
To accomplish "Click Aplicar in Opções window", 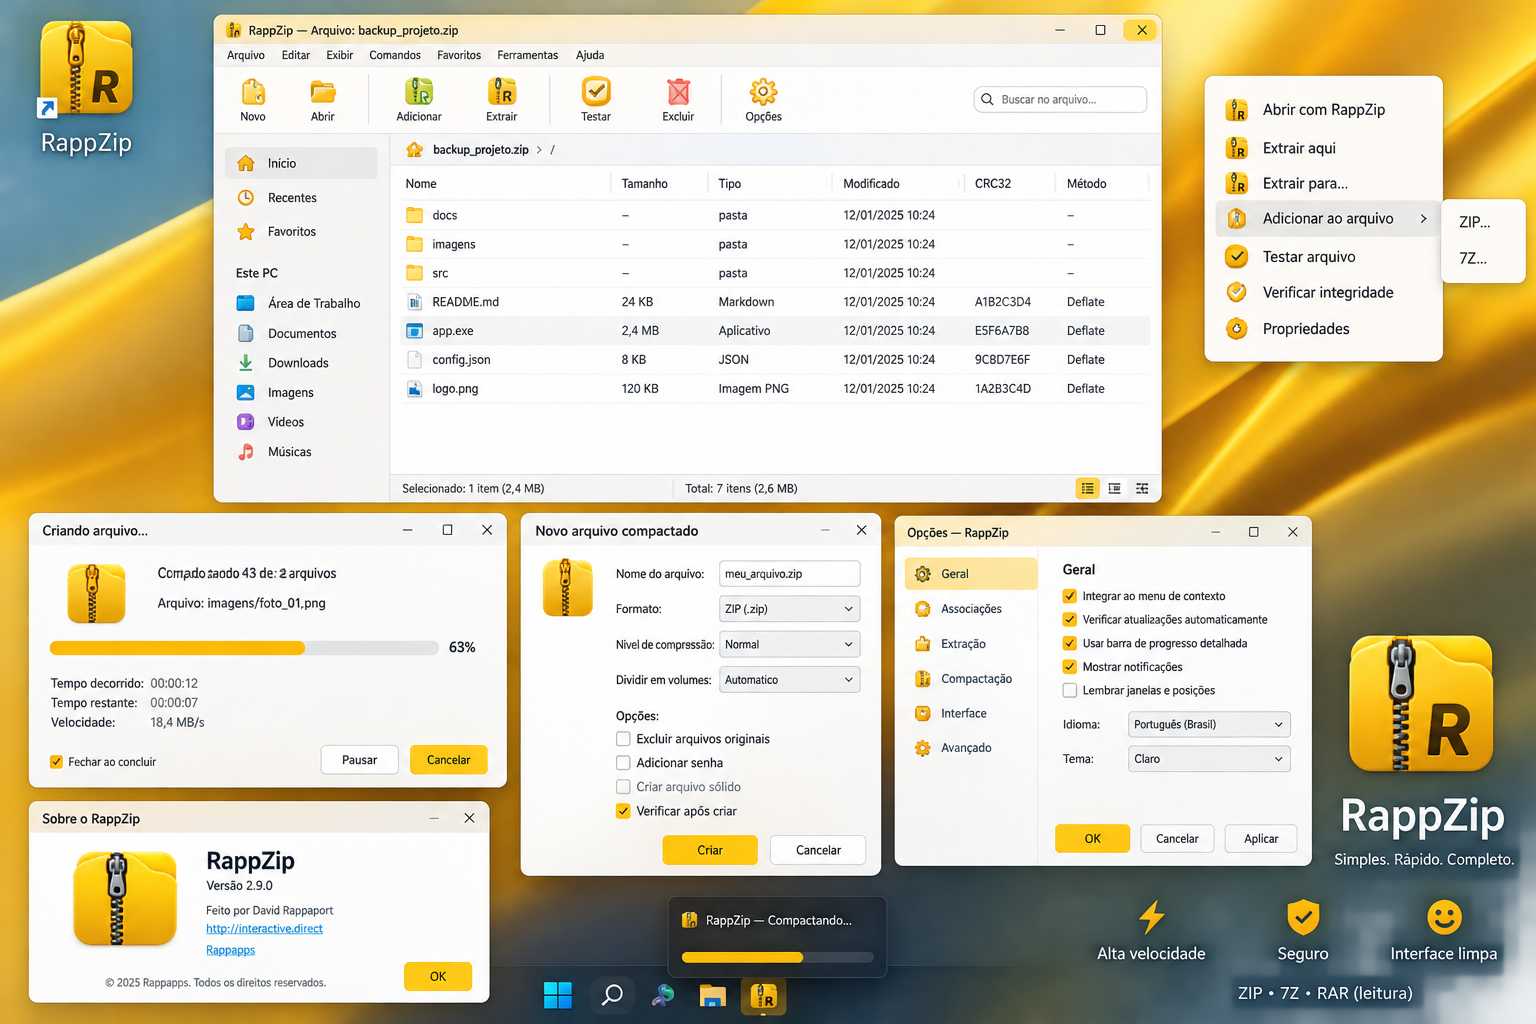I will point(1261,839).
